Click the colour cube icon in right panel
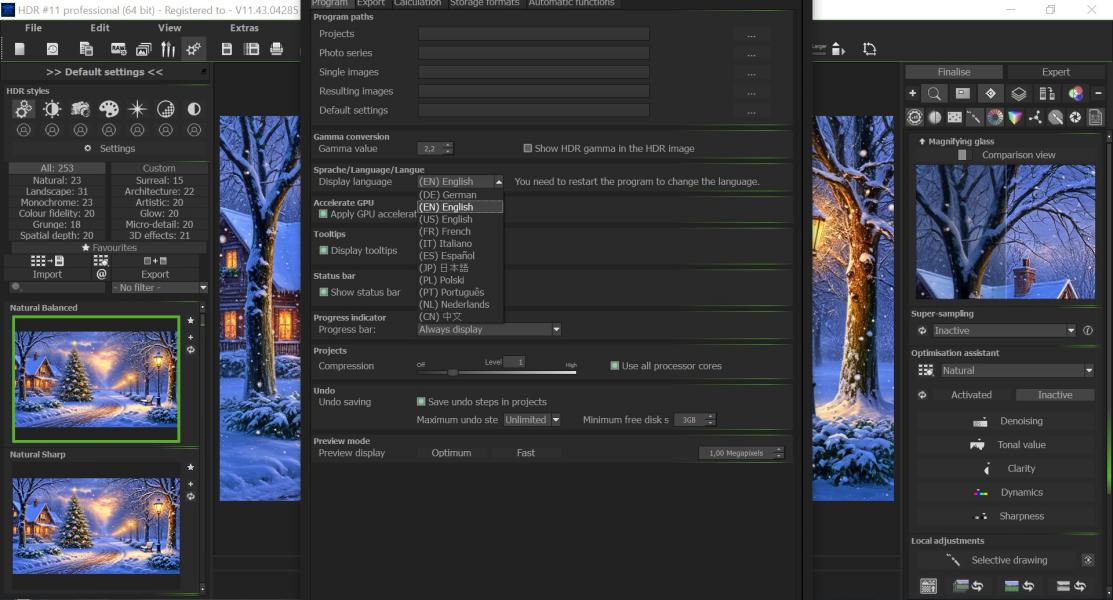The width and height of the screenshot is (1113, 600). 1015,117
